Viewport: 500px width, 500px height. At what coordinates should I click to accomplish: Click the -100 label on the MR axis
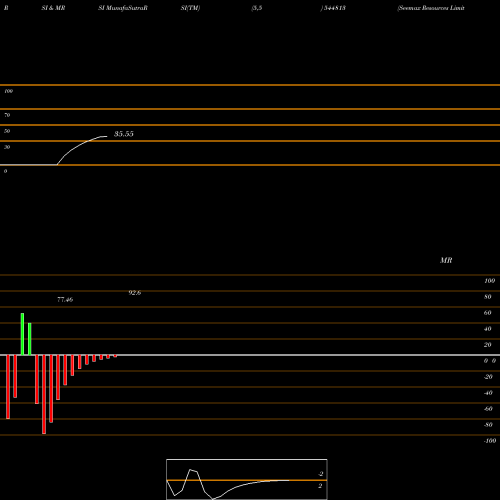[490, 441]
